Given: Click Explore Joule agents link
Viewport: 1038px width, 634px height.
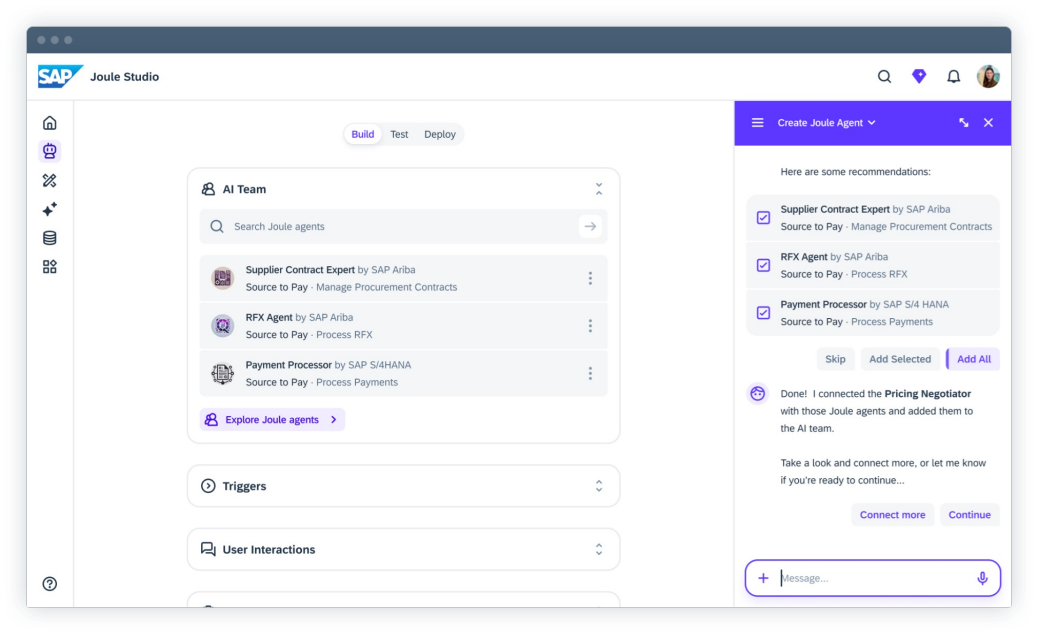Looking at the screenshot, I should 273,420.
